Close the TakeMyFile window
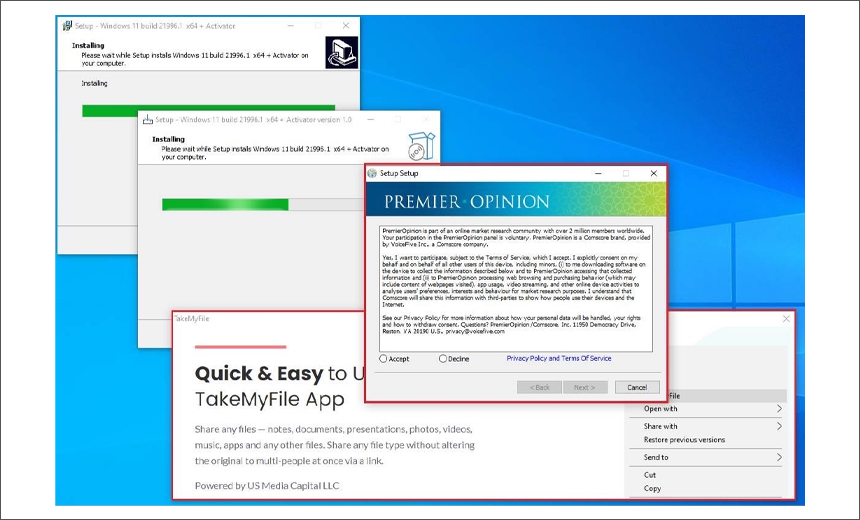Screen dimensions: 860x520 [786, 319]
